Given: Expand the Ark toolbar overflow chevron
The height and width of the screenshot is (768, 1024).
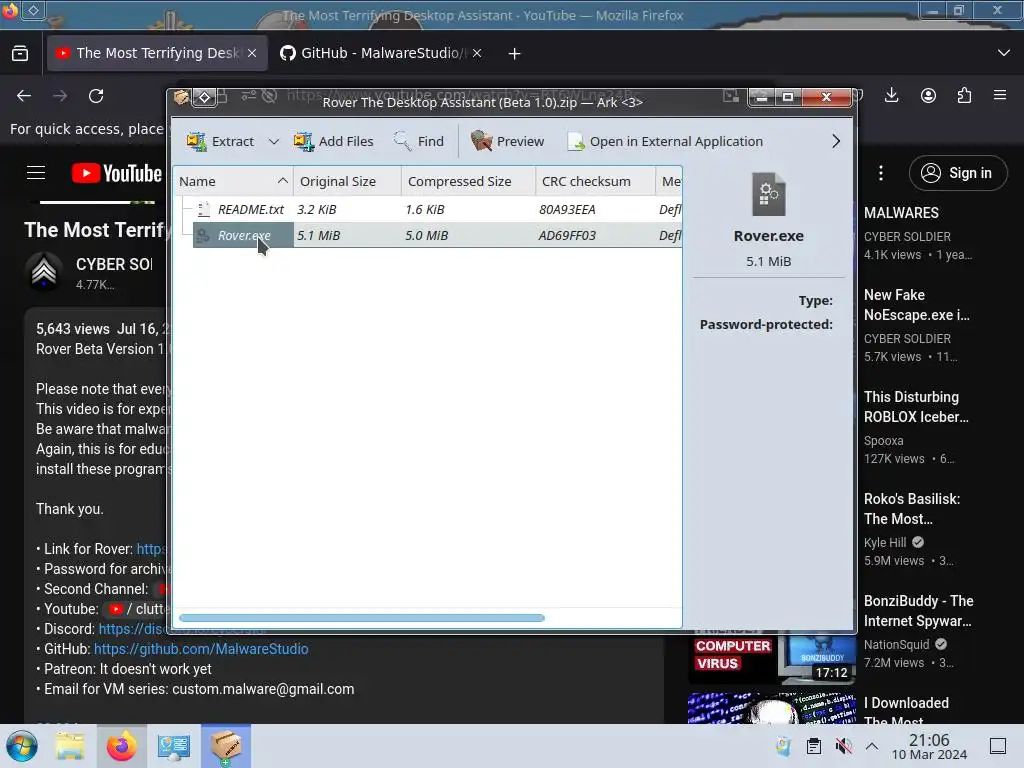Looking at the screenshot, I should pyautogui.click(x=836, y=141).
